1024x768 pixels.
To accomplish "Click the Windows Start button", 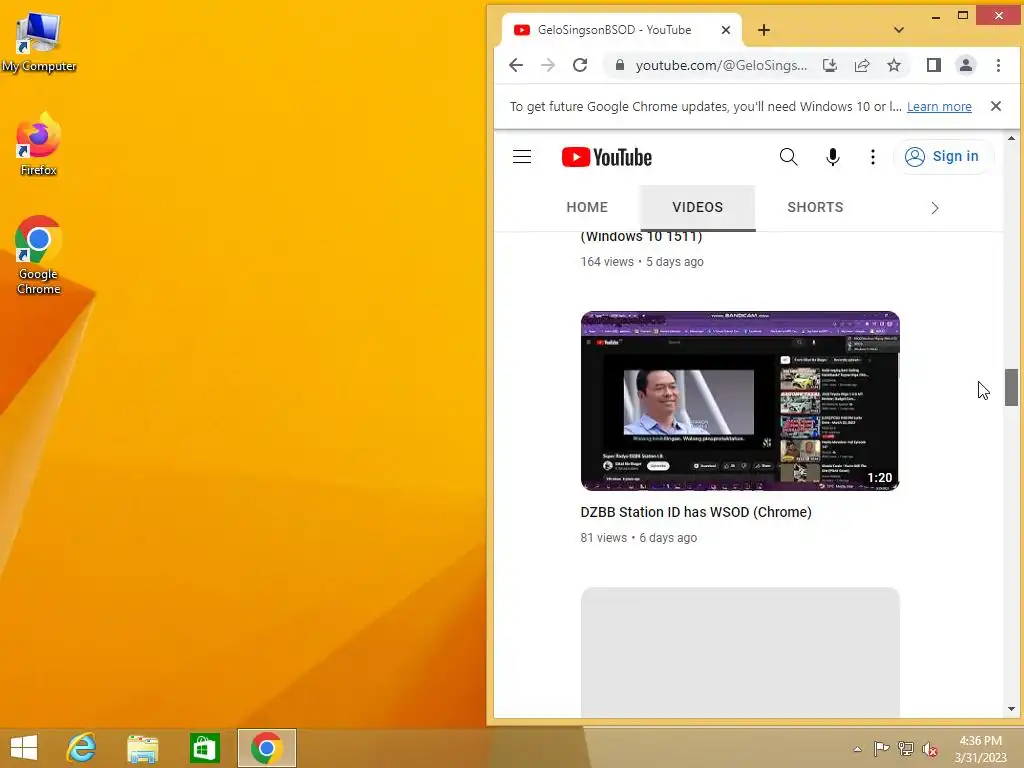I will [x=24, y=748].
